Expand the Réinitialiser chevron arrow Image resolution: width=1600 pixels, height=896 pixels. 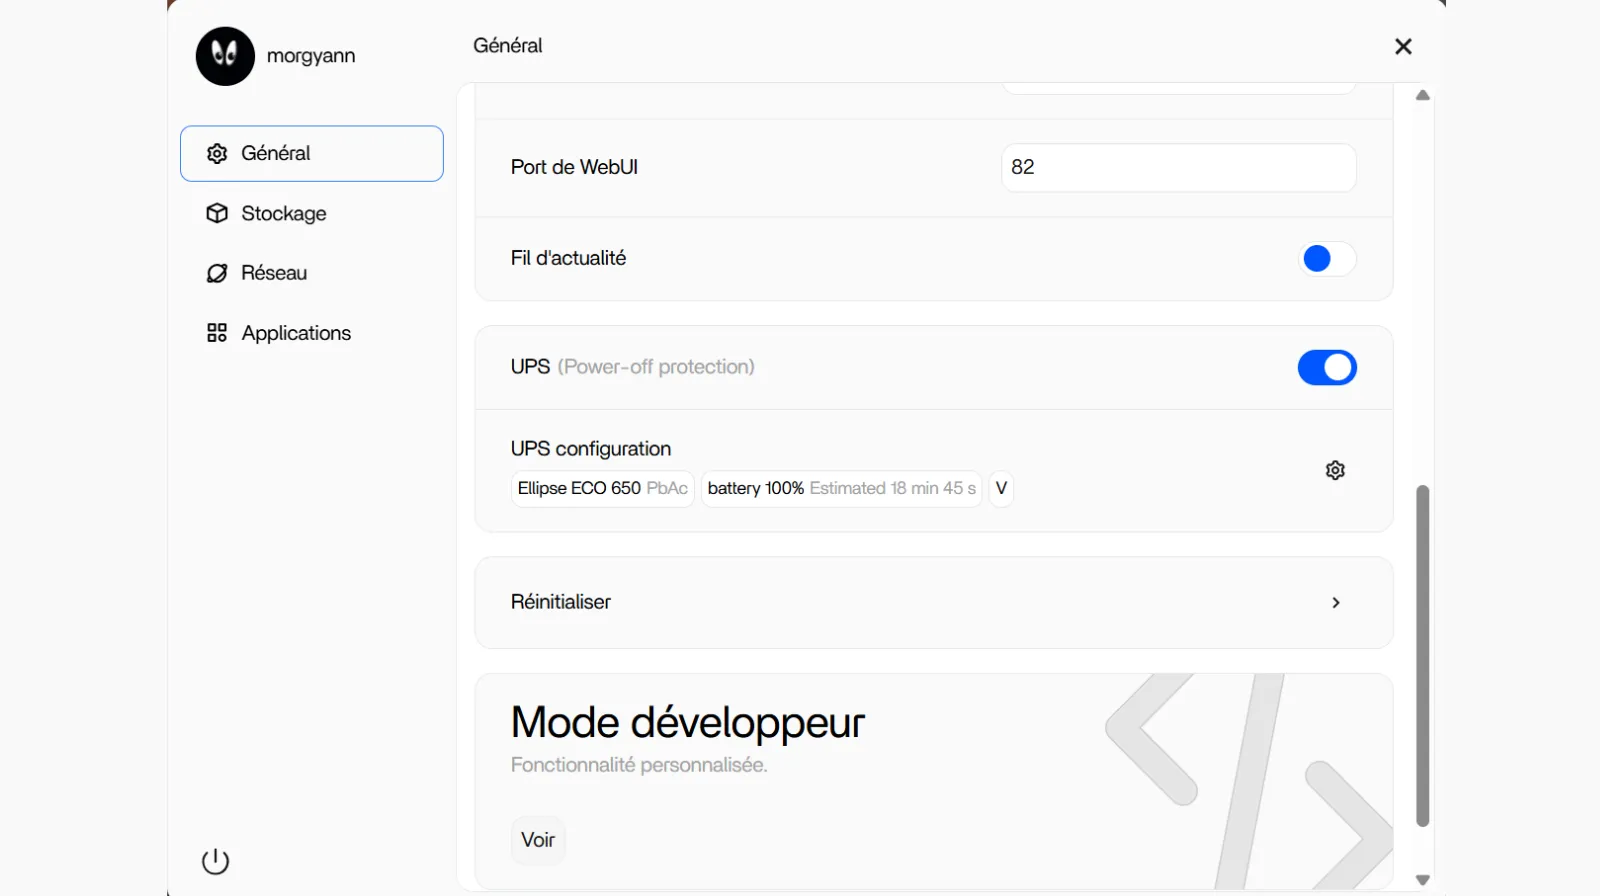pos(1336,602)
